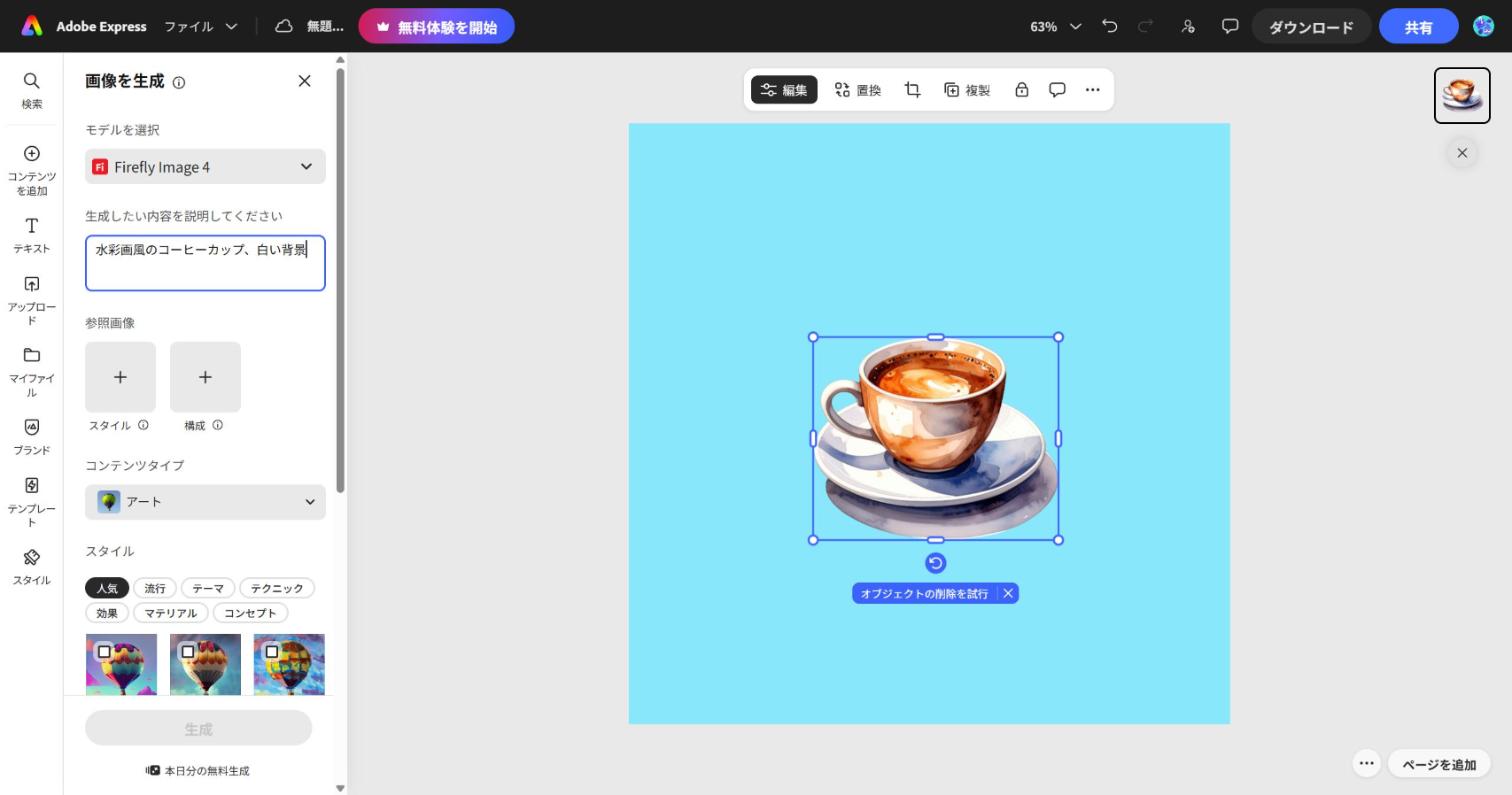Select the テキスト tool in sidebar

click(32, 235)
